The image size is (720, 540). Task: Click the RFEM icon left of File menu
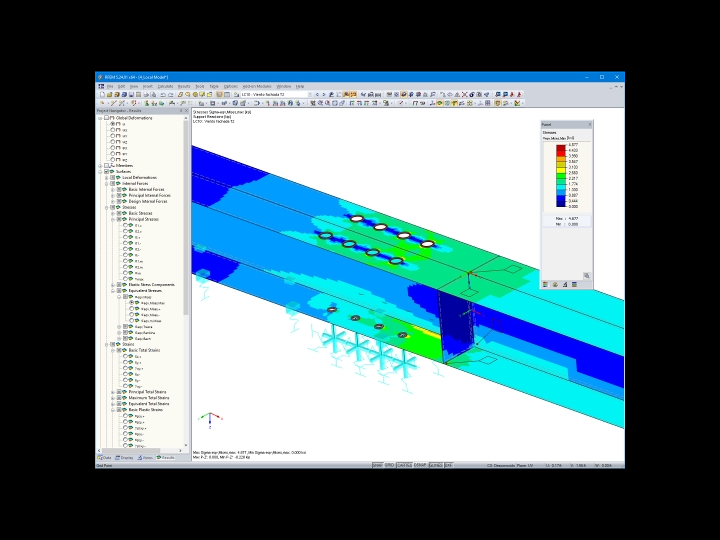click(101, 86)
